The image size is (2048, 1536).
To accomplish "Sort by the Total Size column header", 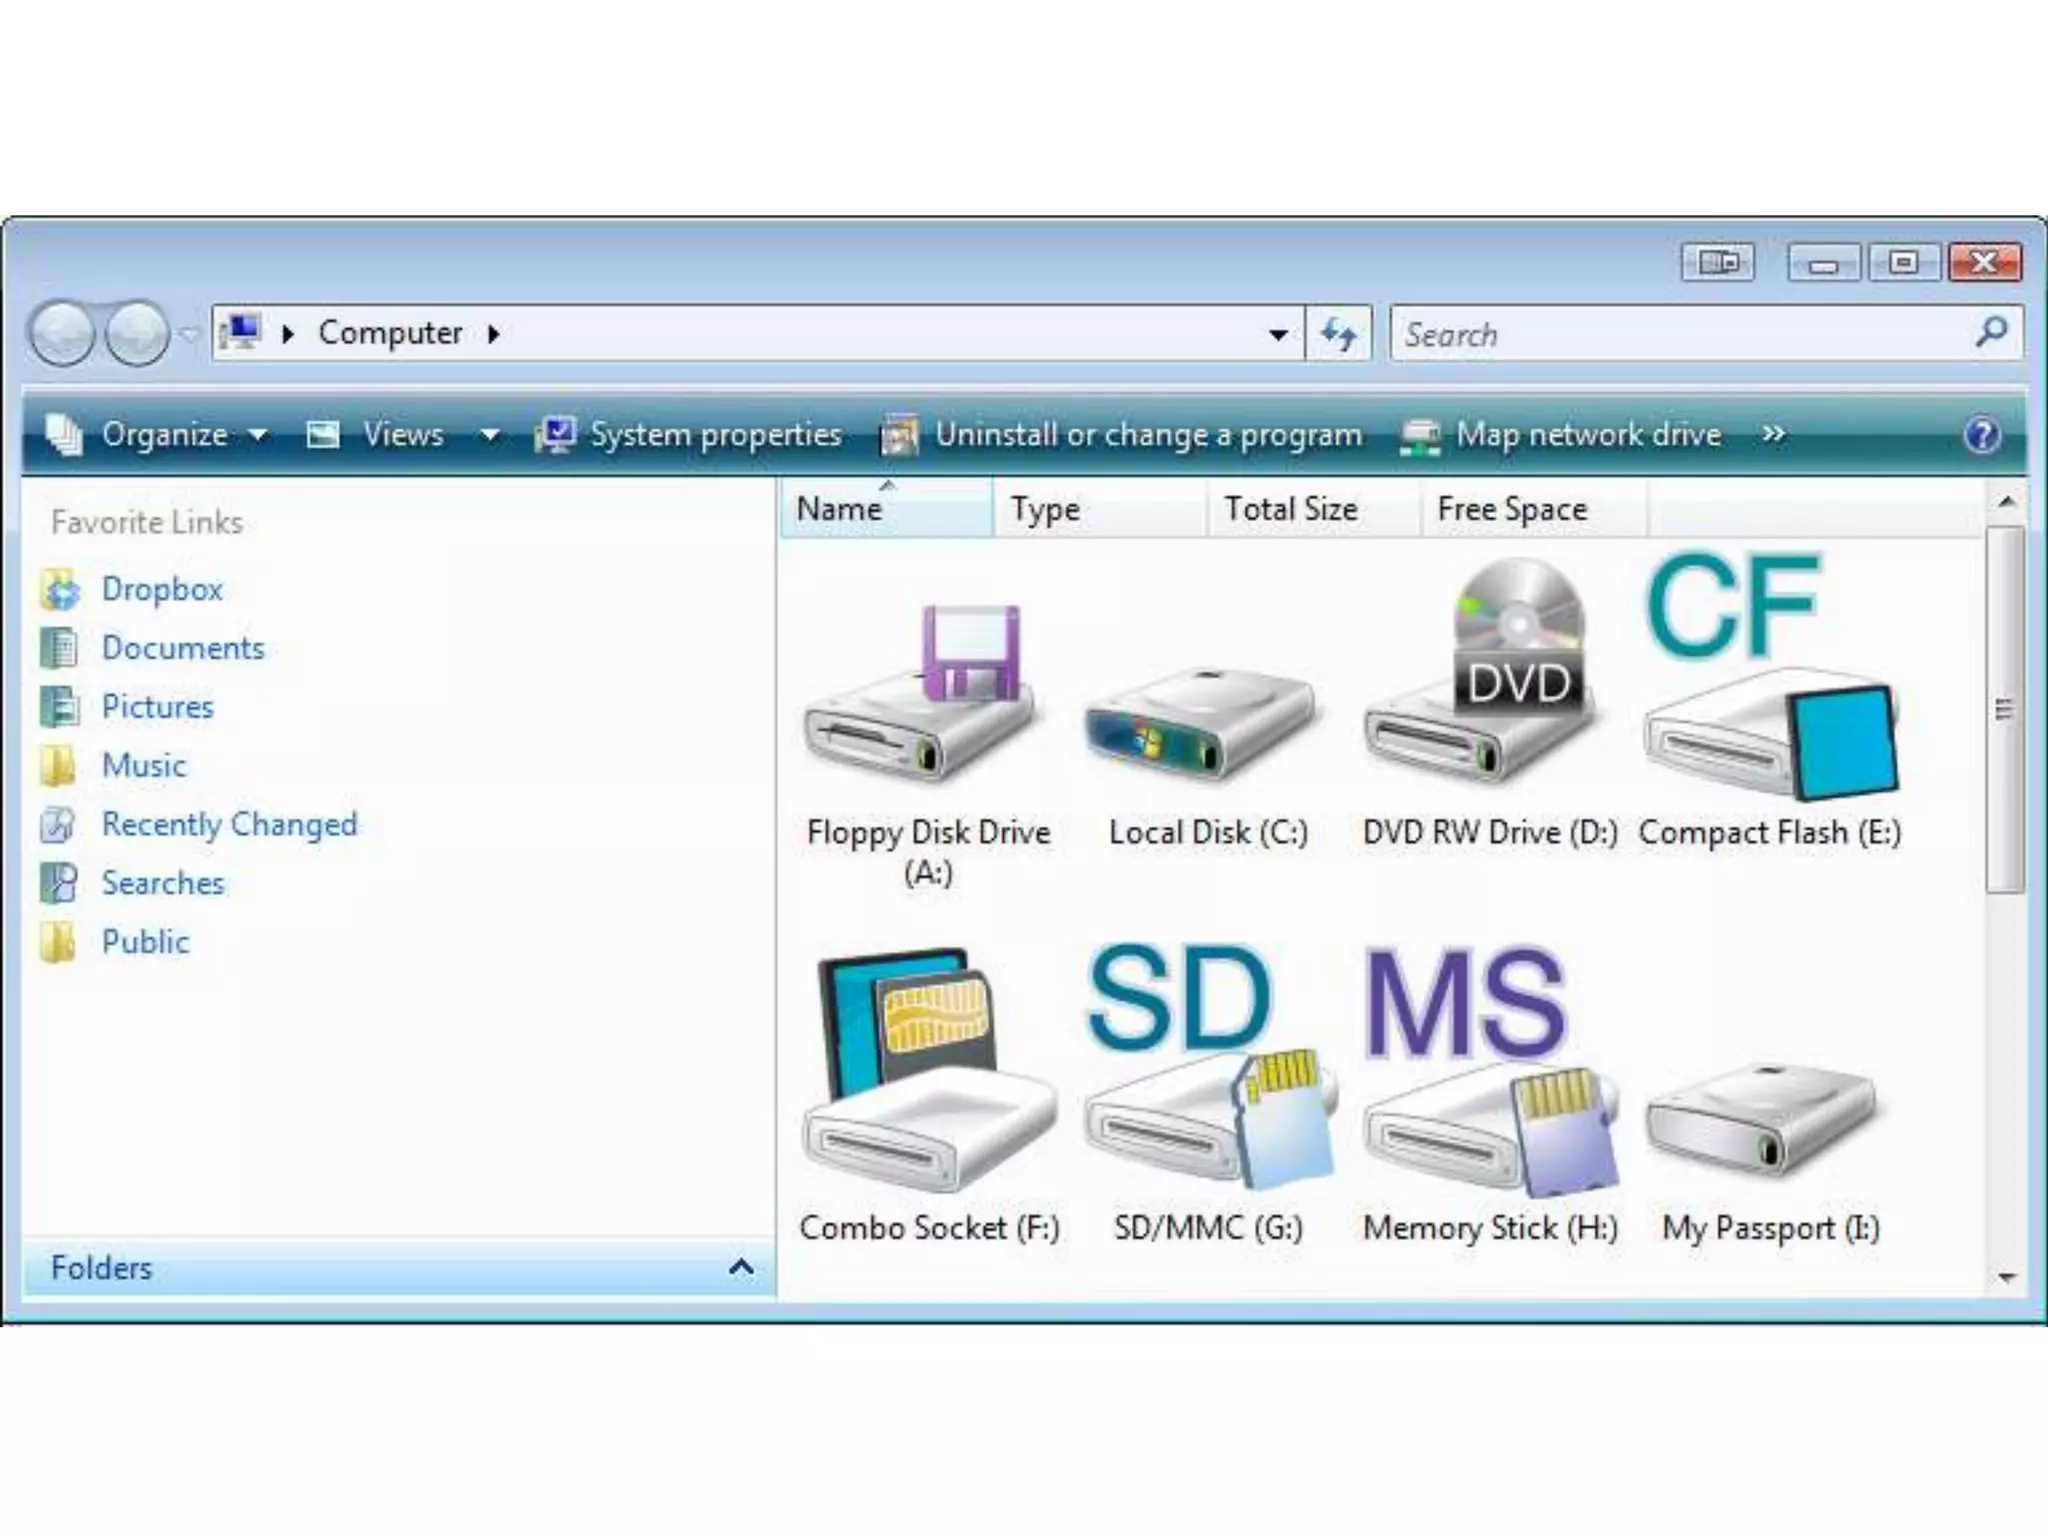I will click(x=1290, y=509).
